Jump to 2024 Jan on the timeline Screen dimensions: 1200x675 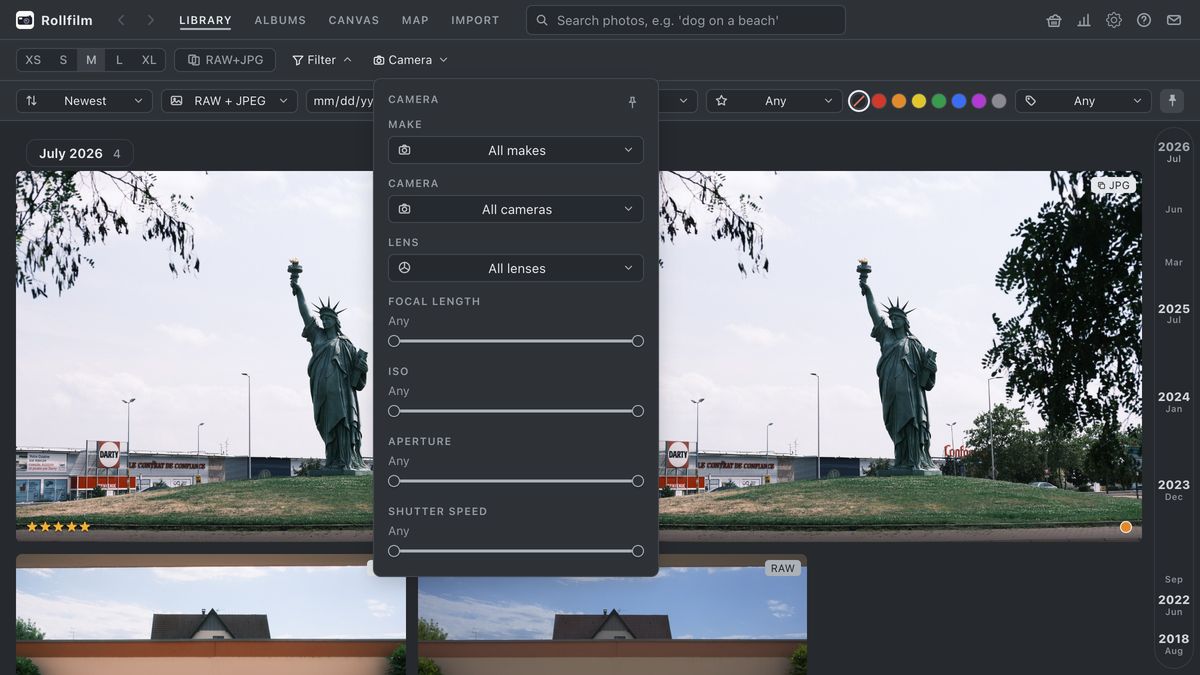pos(1174,402)
